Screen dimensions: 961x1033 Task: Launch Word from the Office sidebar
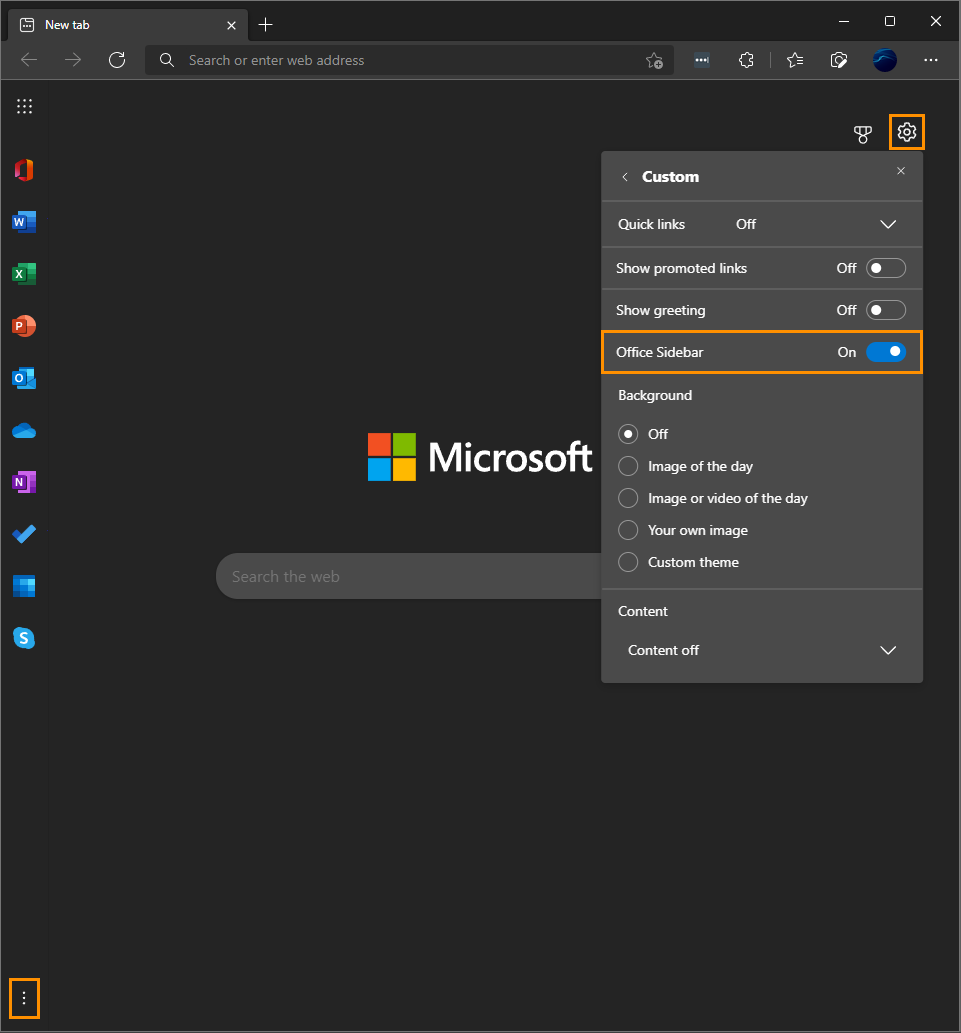(x=24, y=222)
